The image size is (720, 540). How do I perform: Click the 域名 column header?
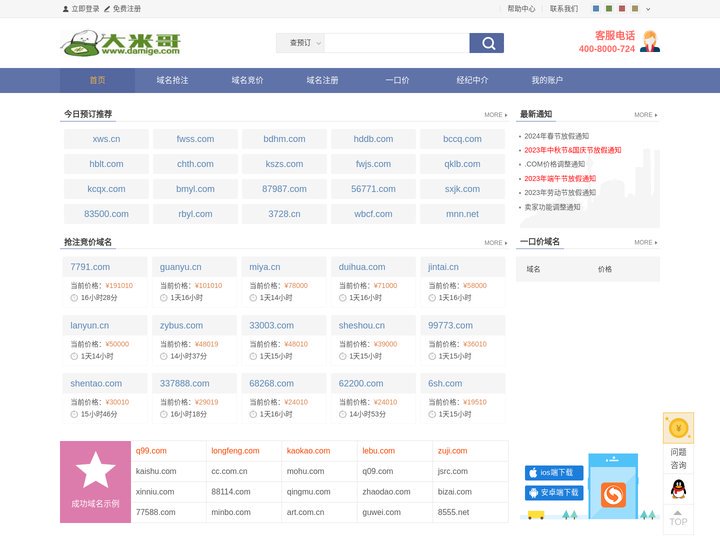pyautogui.click(x=533, y=269)
